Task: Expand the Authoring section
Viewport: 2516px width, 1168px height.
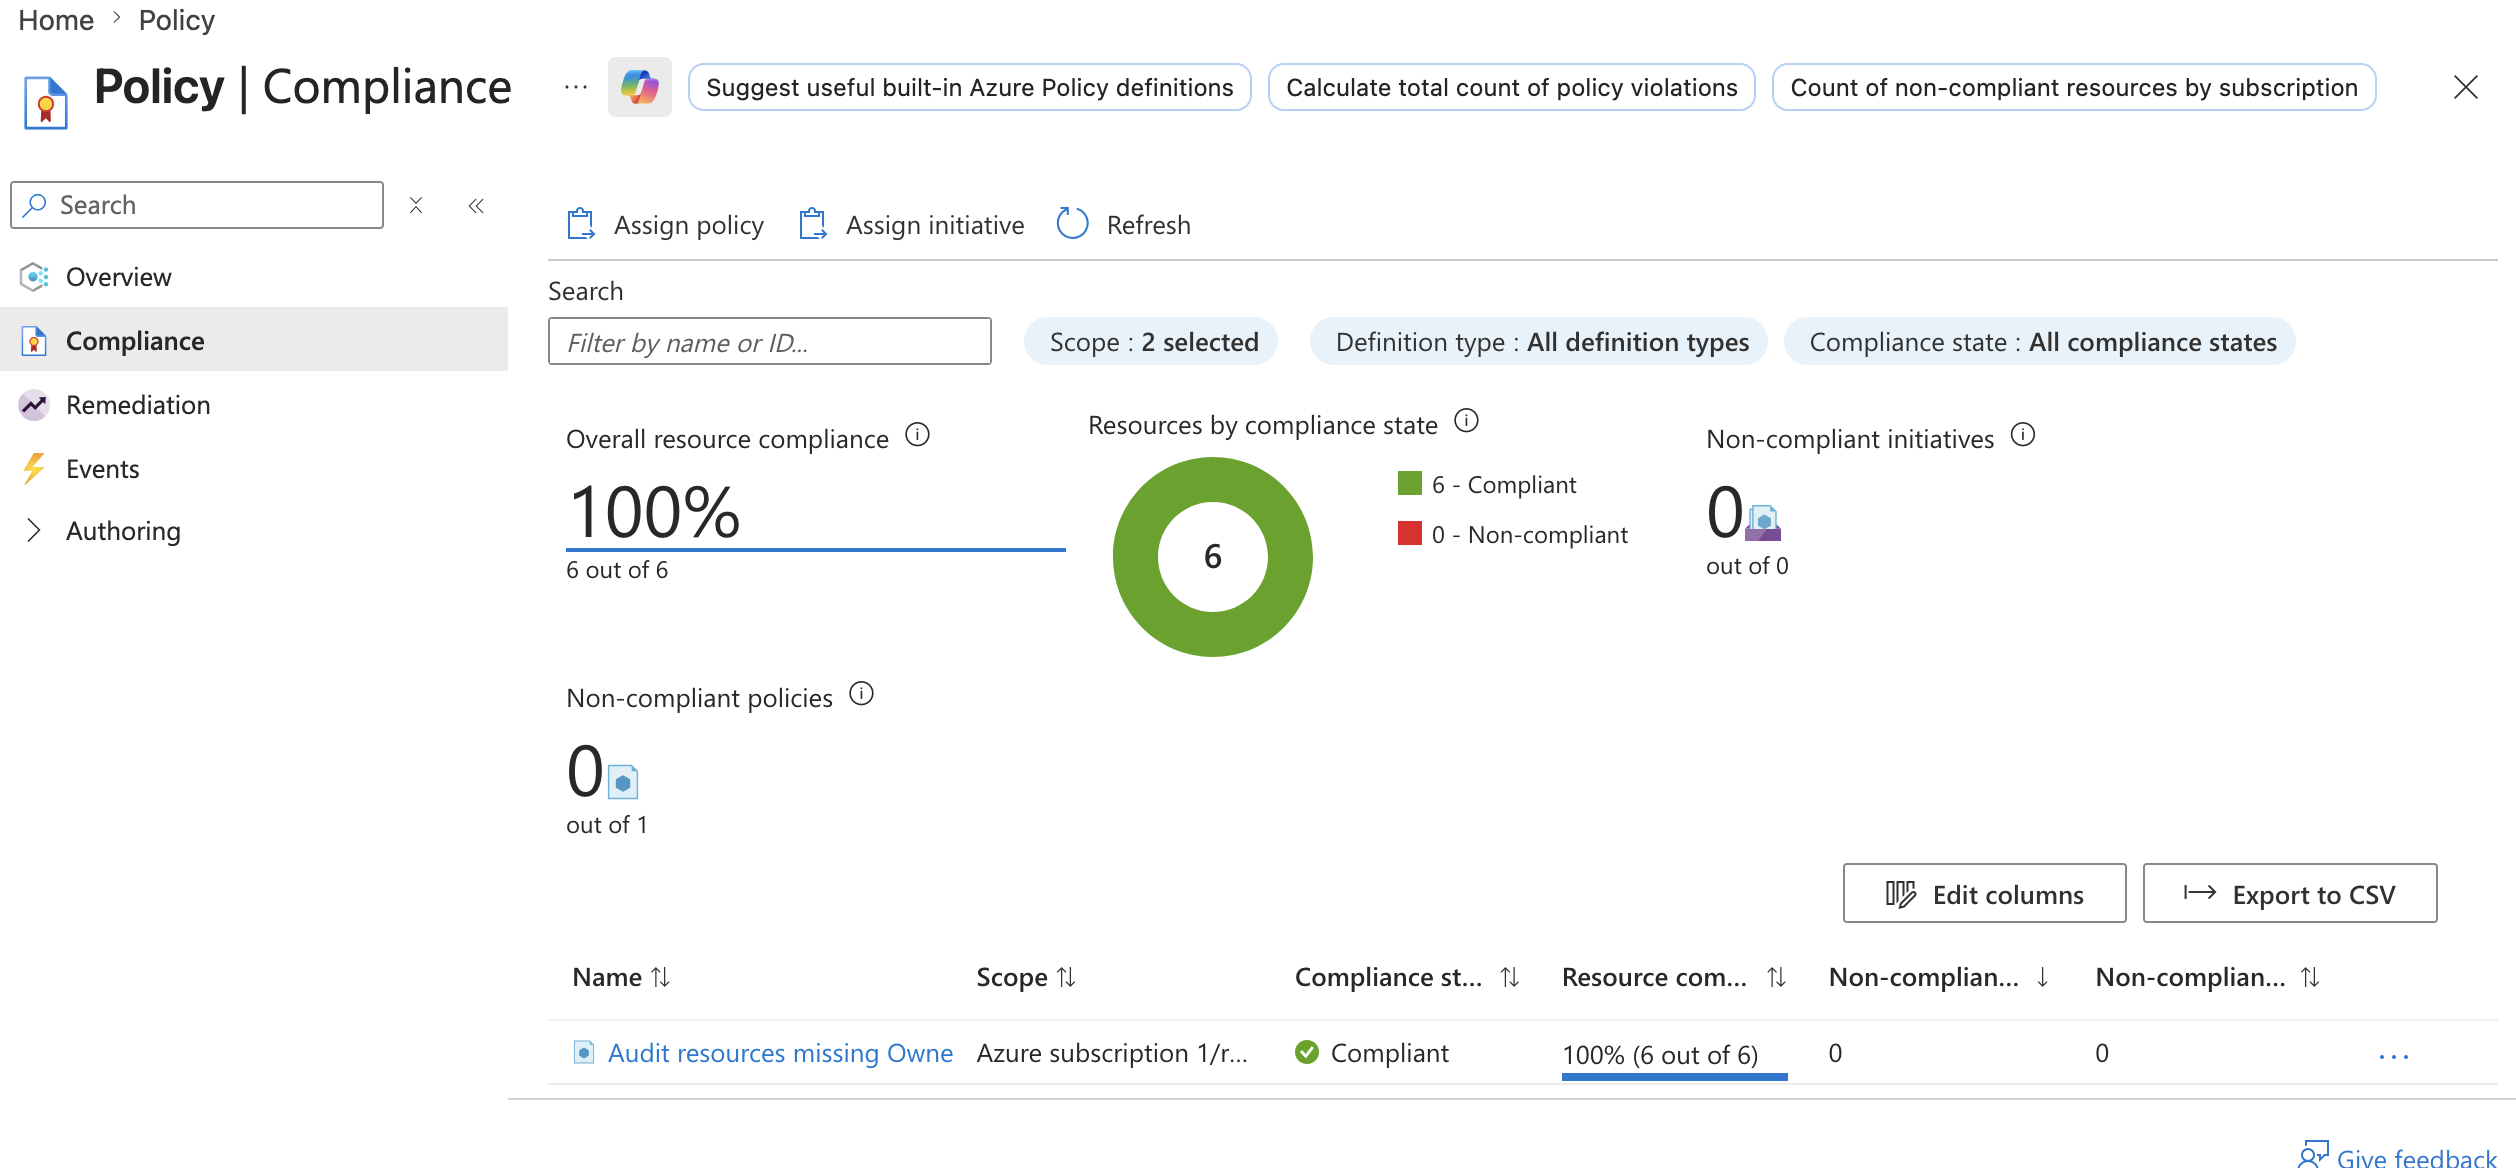Action: point(34,530)
